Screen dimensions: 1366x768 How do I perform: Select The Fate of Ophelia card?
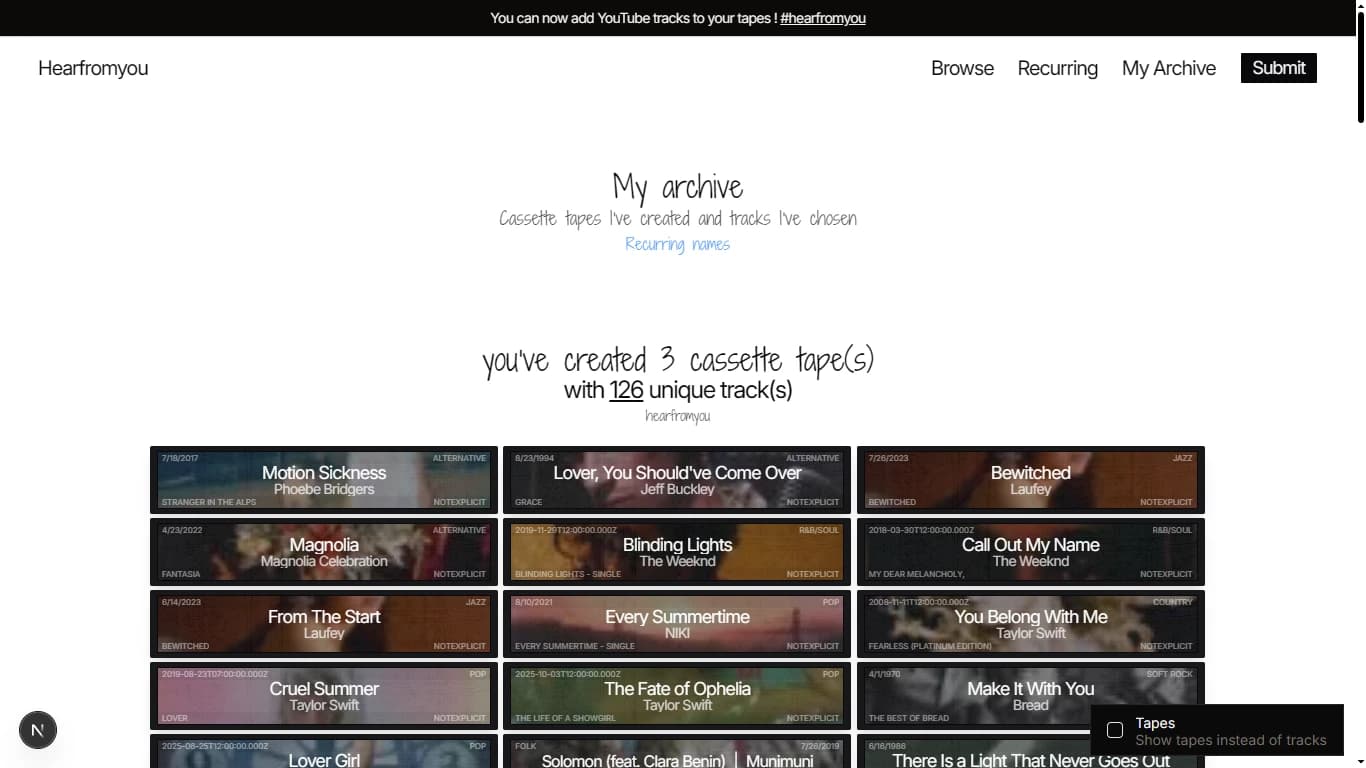click(x=677, y=696)
